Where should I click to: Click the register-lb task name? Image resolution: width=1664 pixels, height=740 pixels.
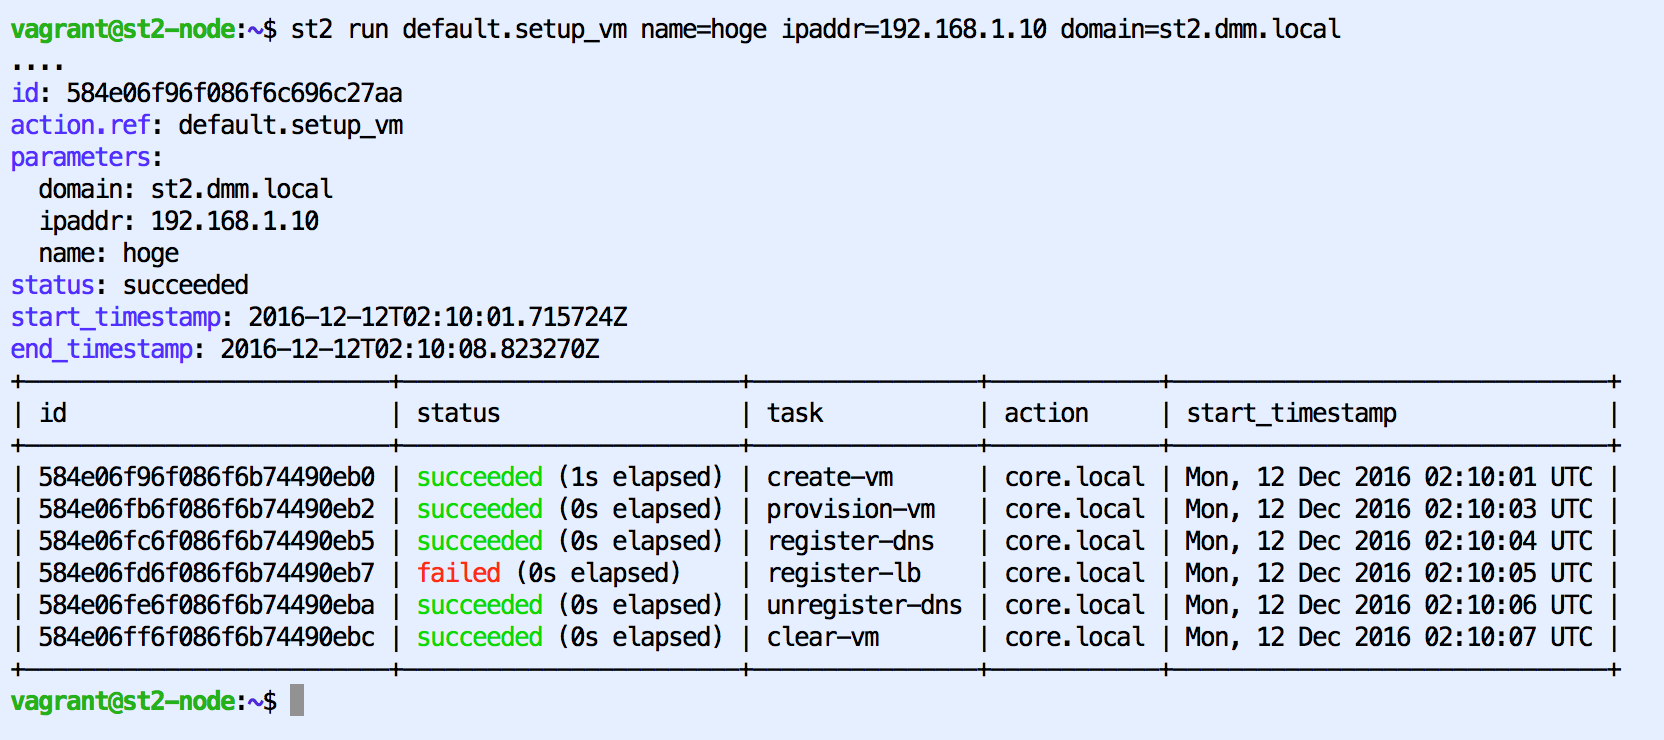[844, 573]
